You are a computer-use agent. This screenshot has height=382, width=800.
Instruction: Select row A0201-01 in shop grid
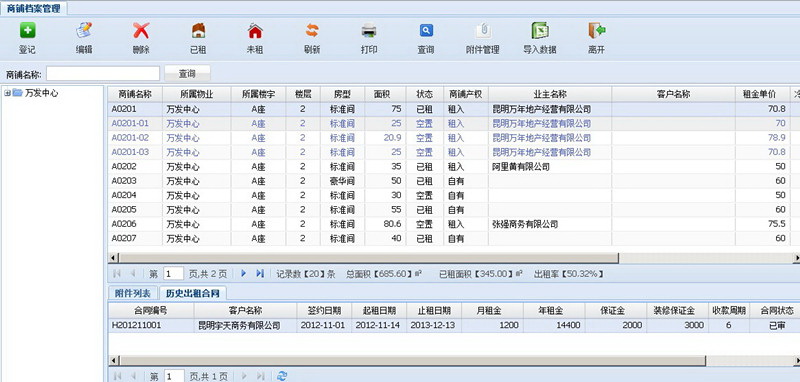click(x=454, y=123)
